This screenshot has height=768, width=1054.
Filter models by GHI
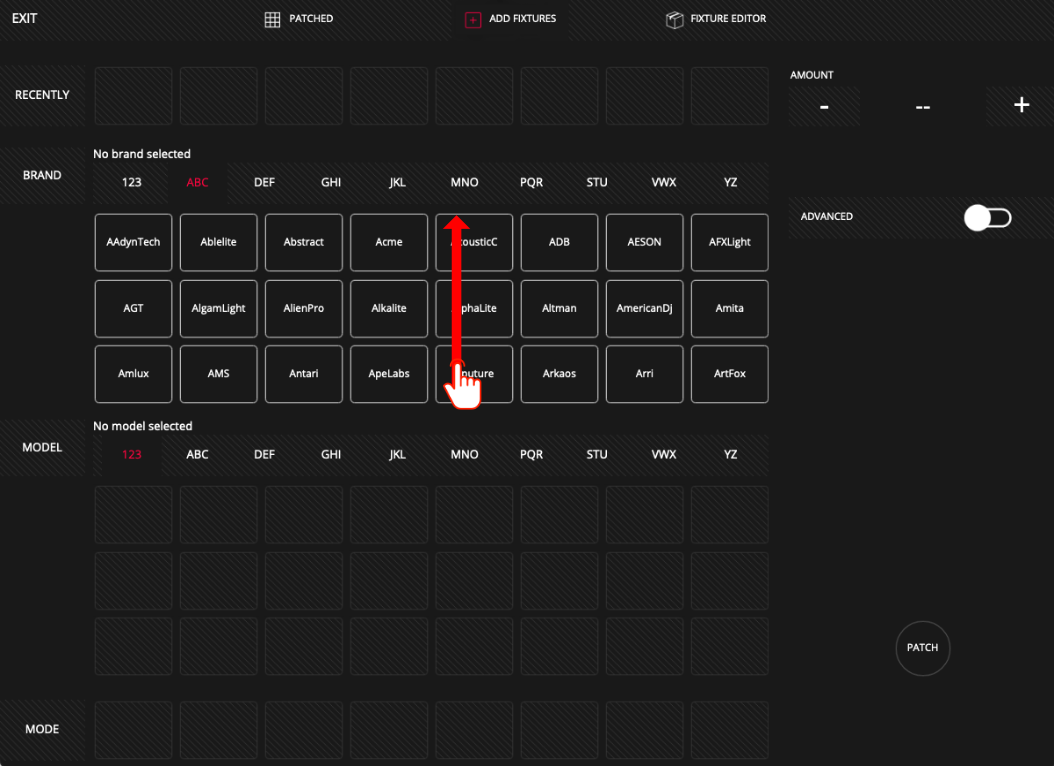[x=331, y=455]
